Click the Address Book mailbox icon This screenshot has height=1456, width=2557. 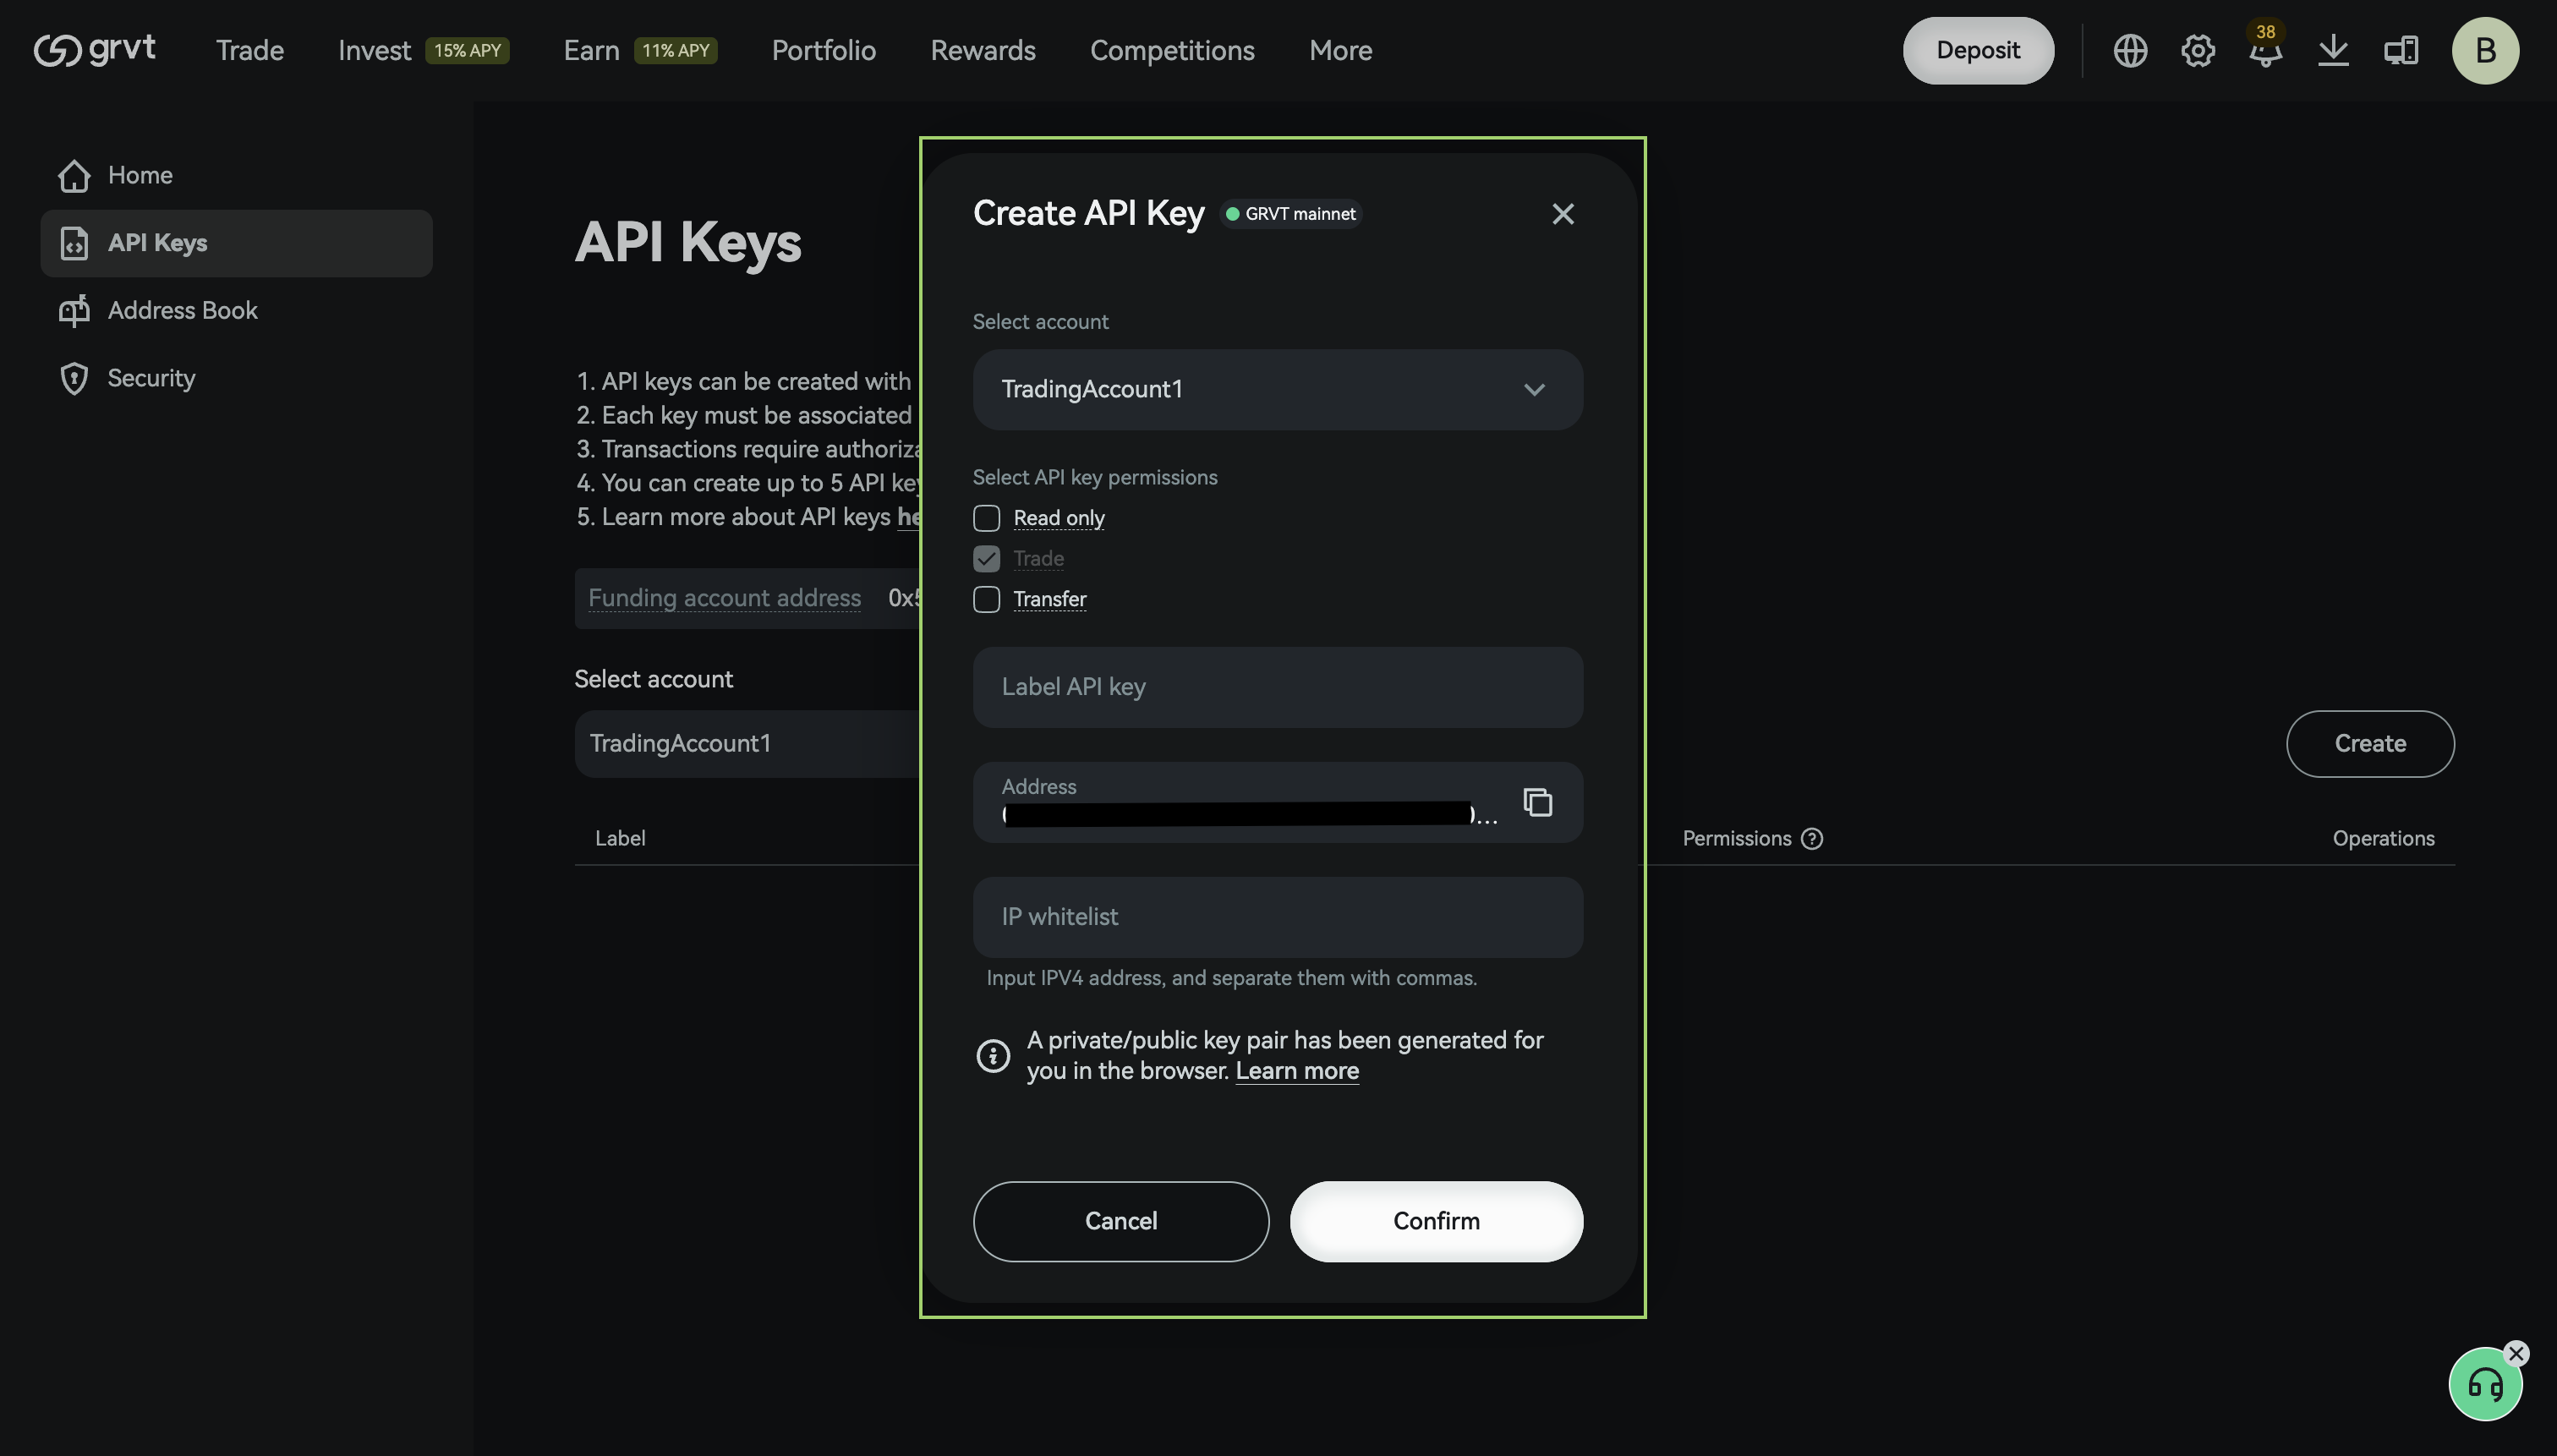coord(74,310)
